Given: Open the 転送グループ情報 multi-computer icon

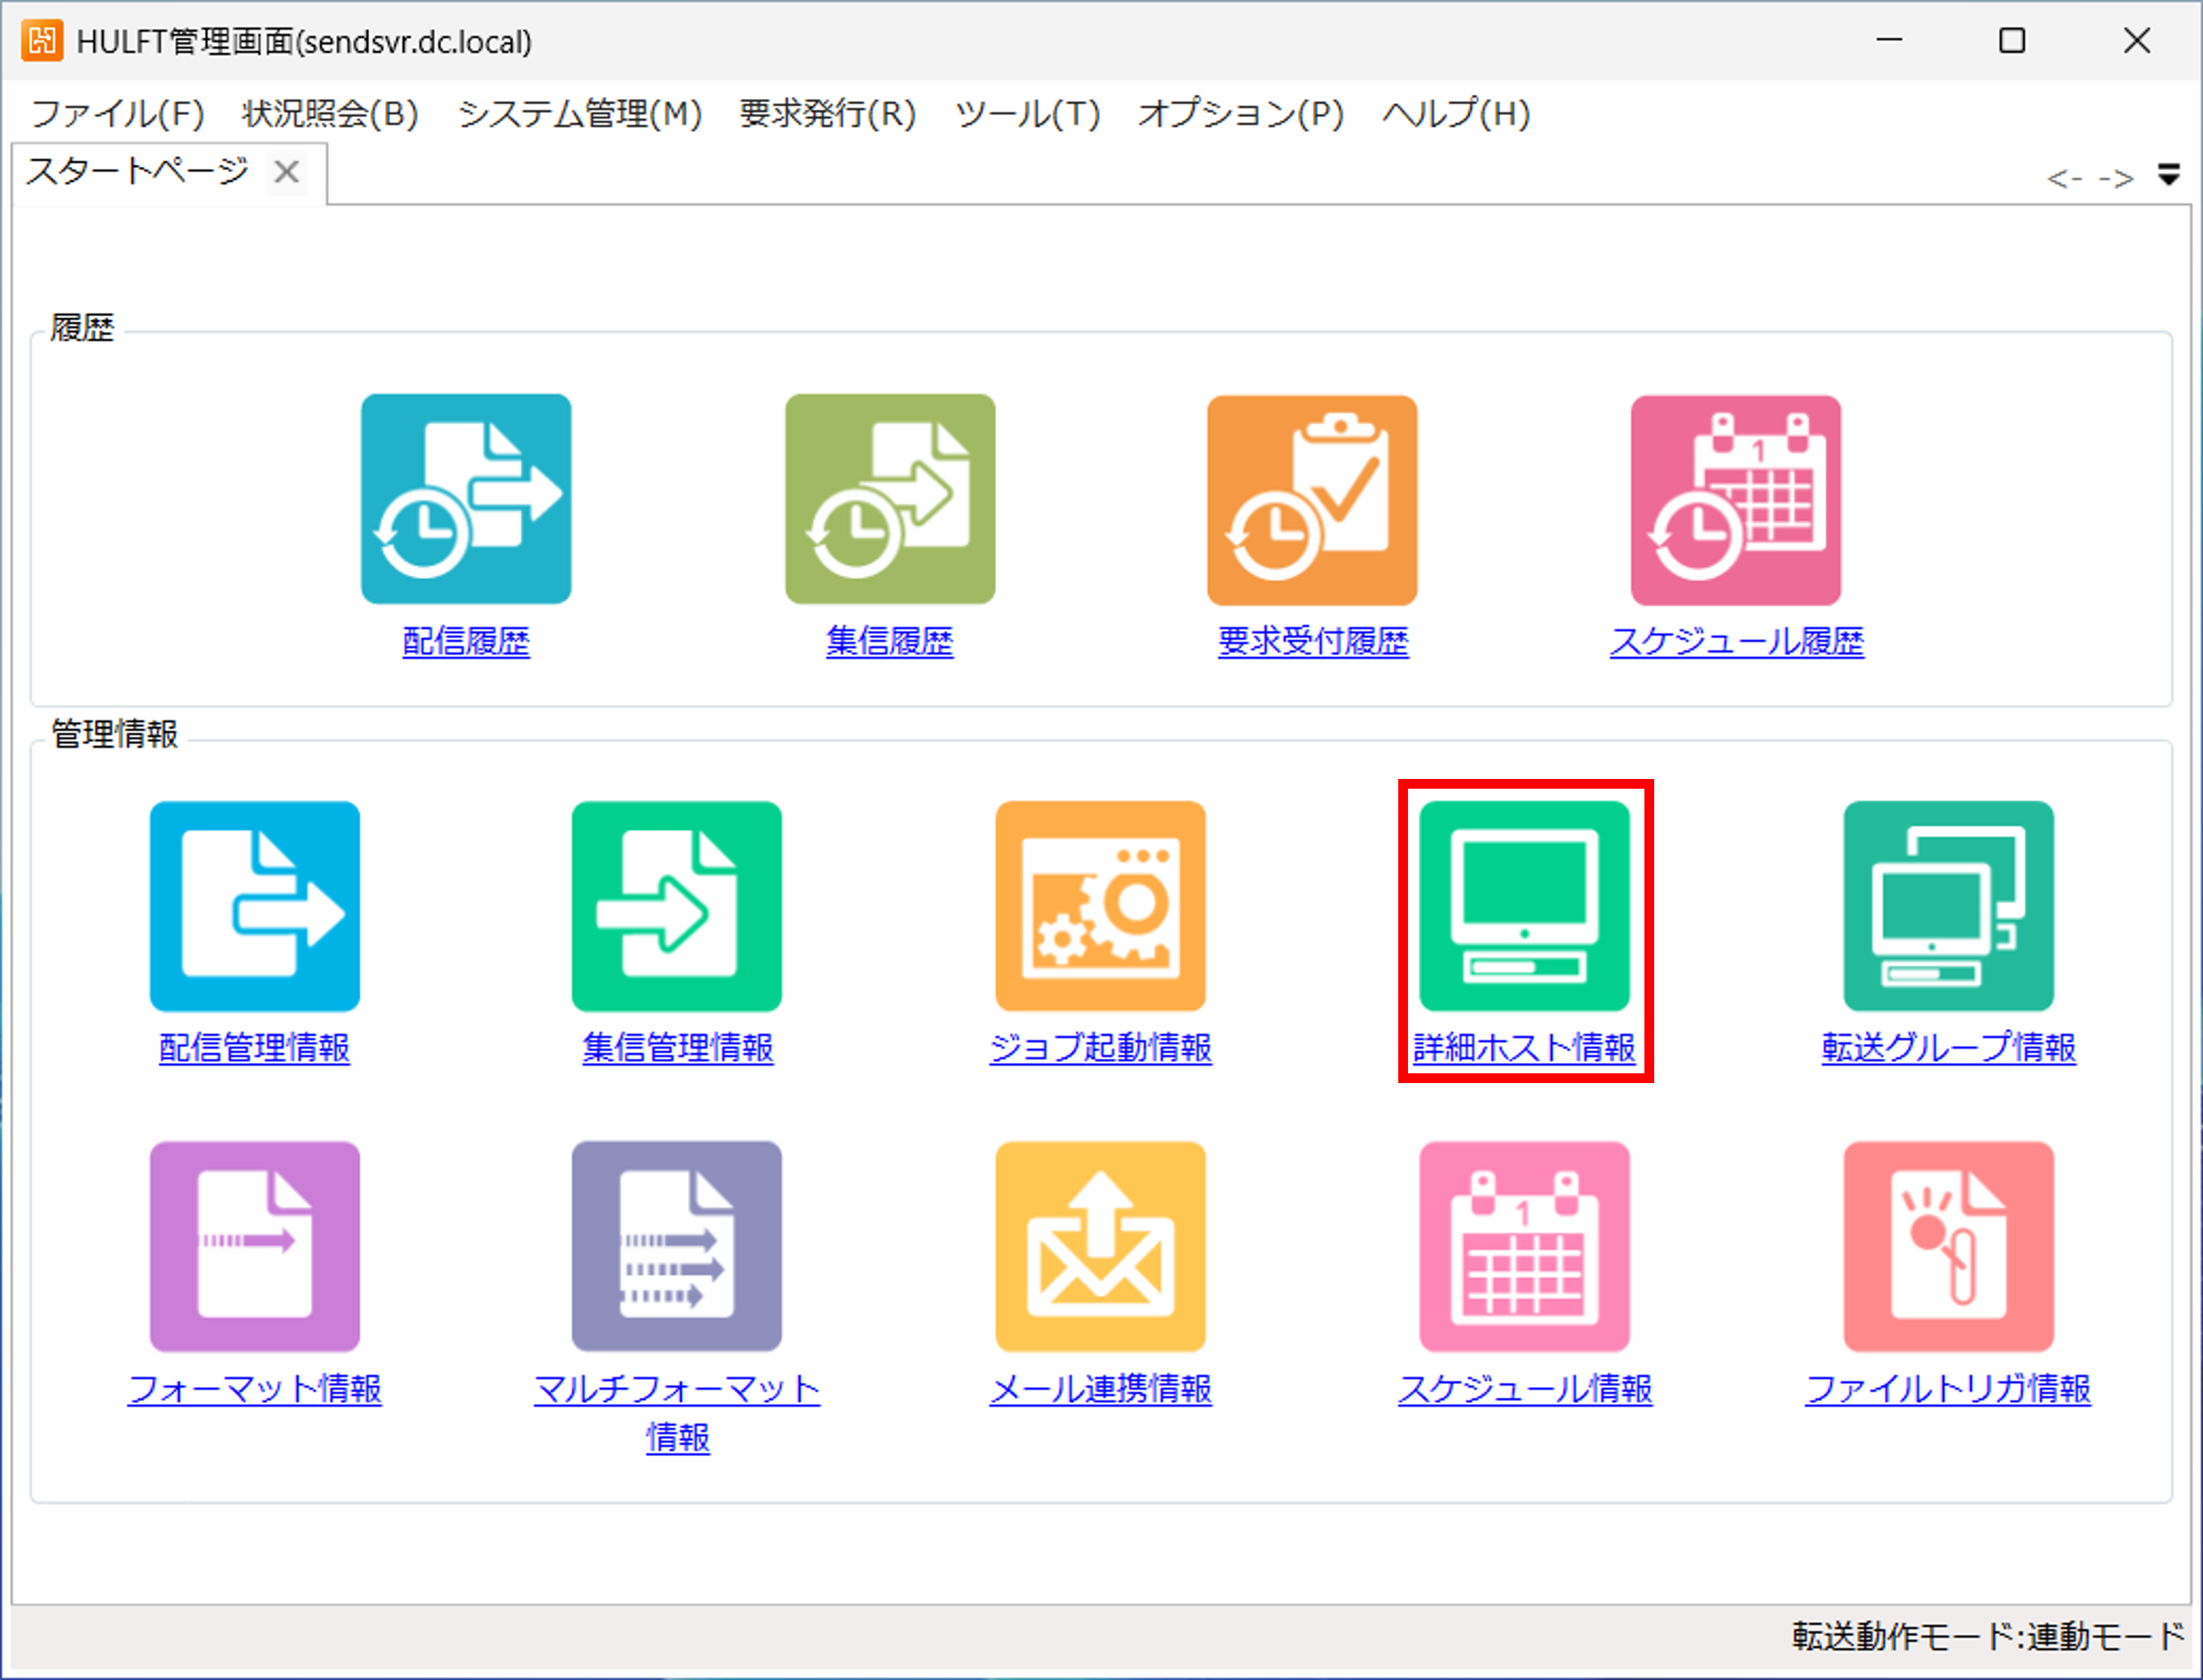Looking at the screenshot, I should 1948,906.
